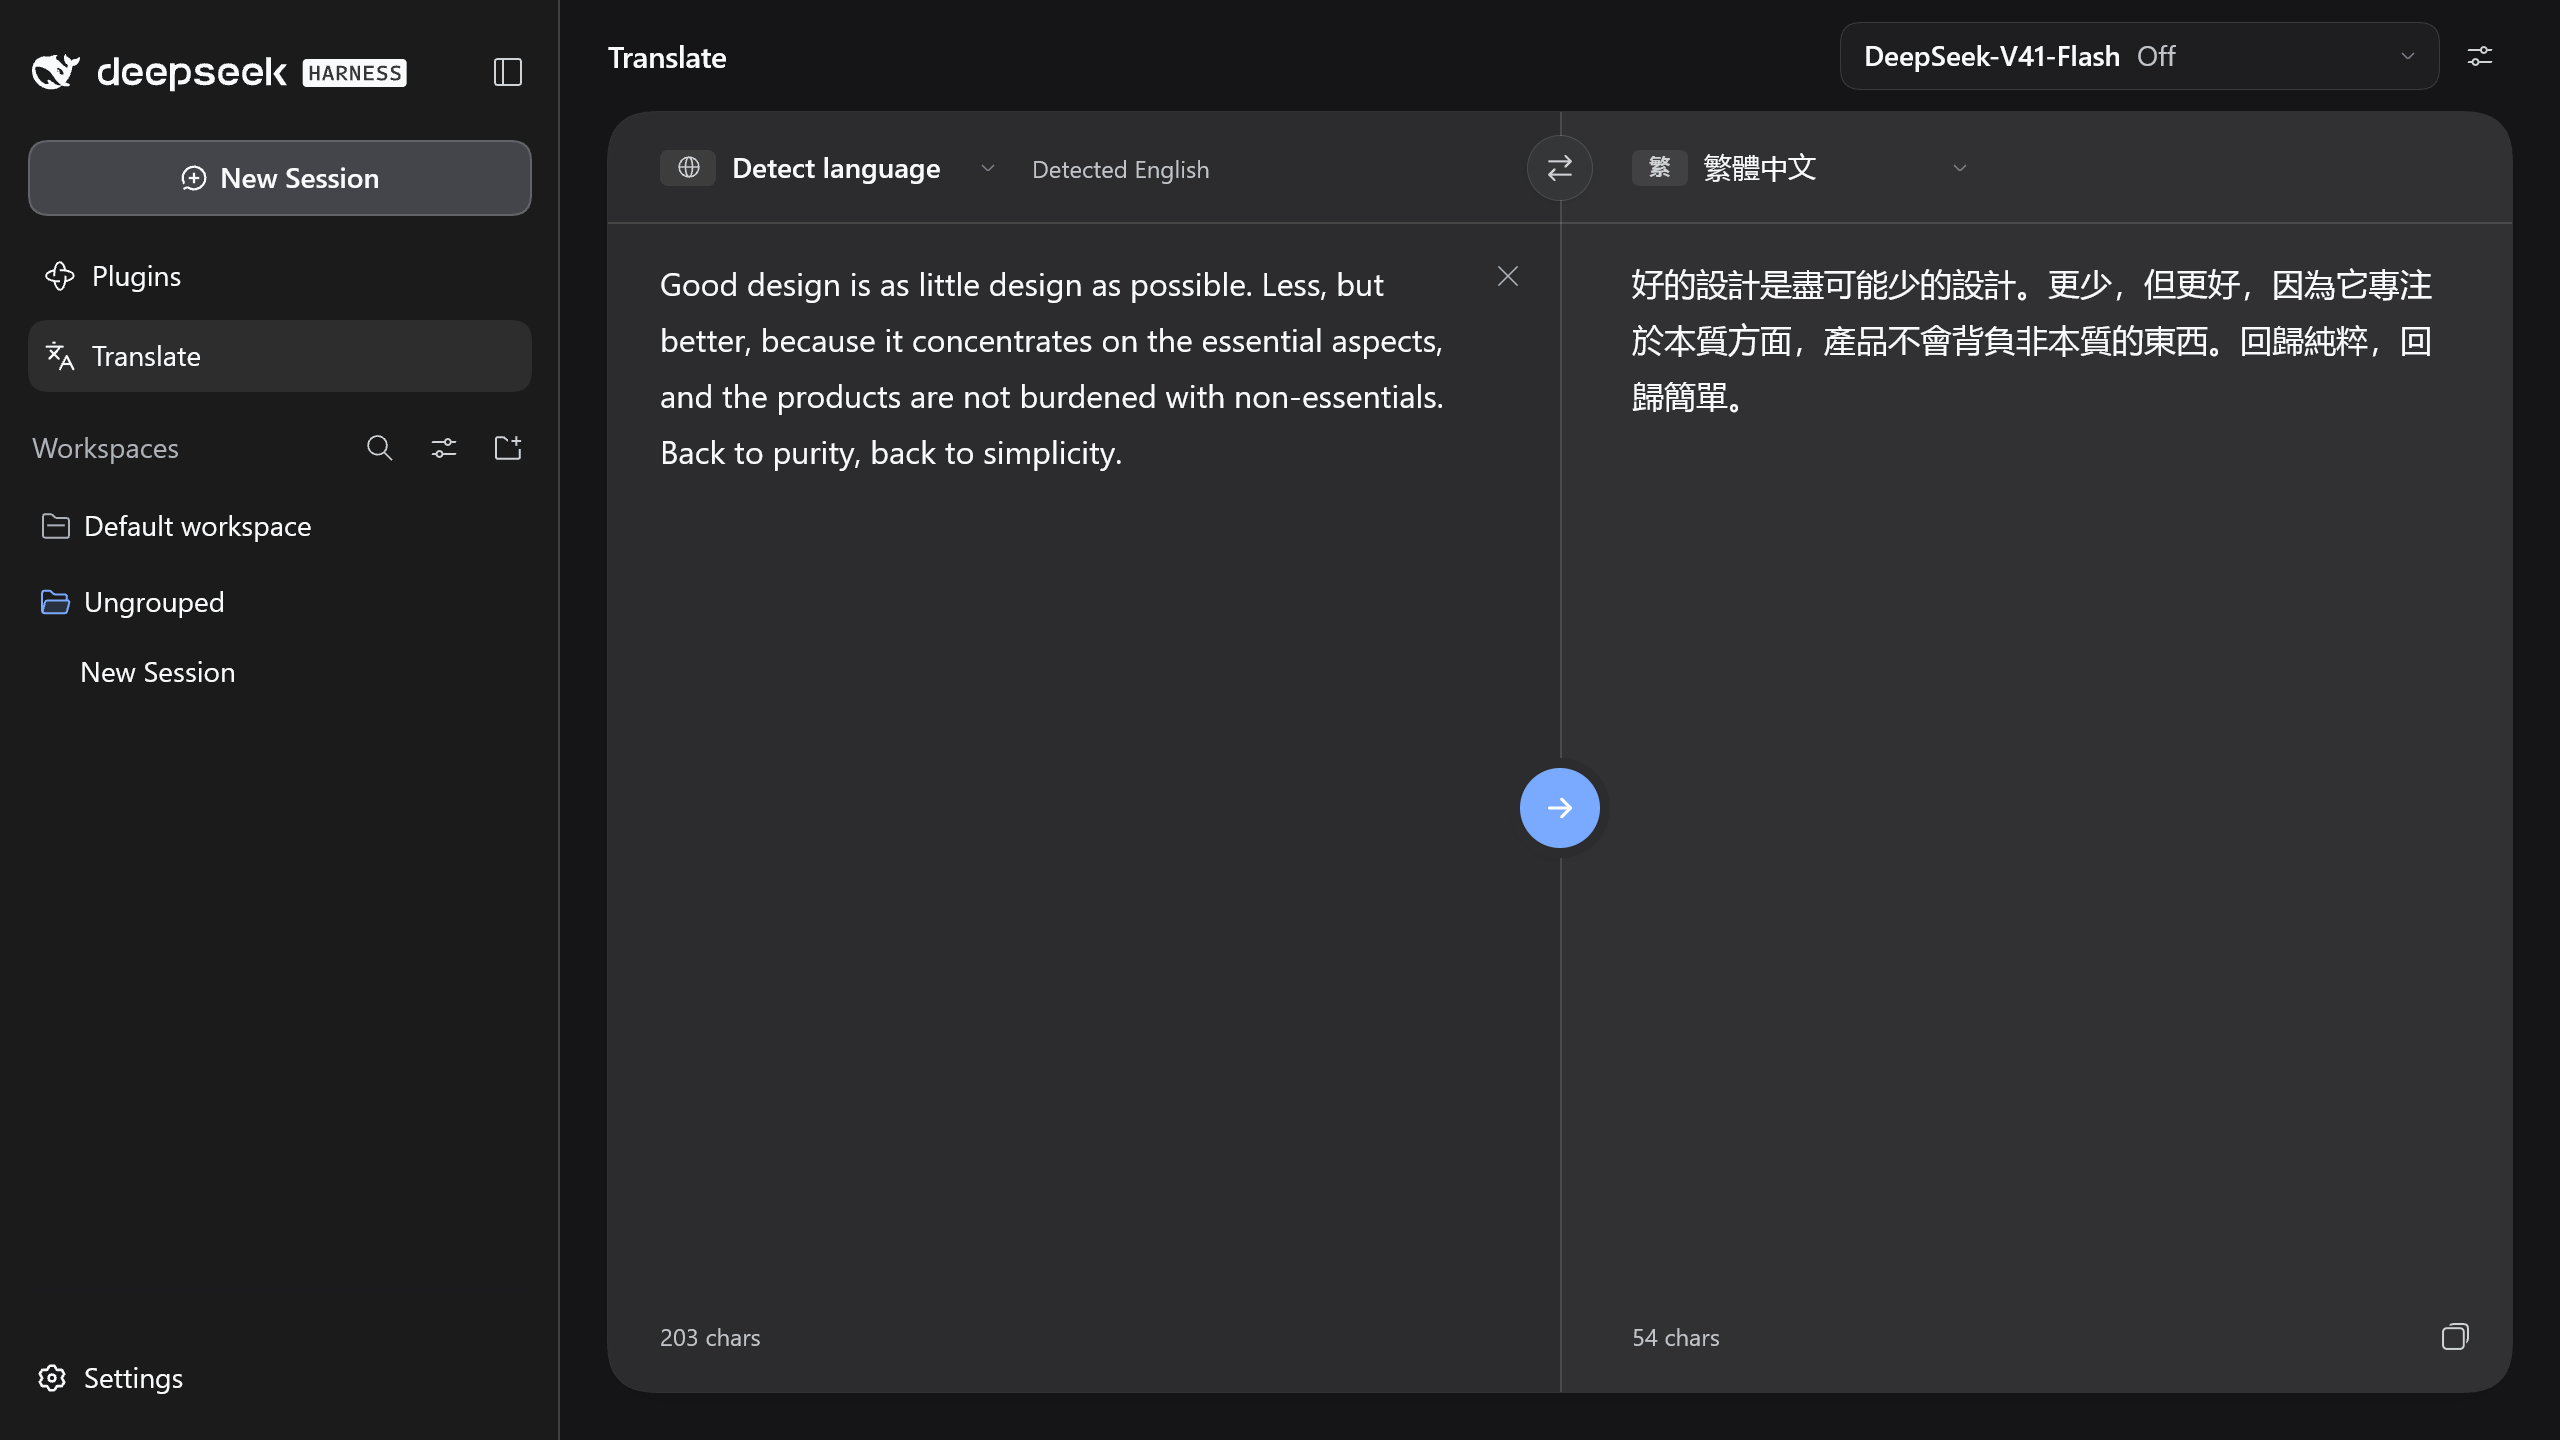Open the DeepSeek-V41-Flash model dropdown
Screen dimensions: 2560x1440
click(x=2139, y=56)
